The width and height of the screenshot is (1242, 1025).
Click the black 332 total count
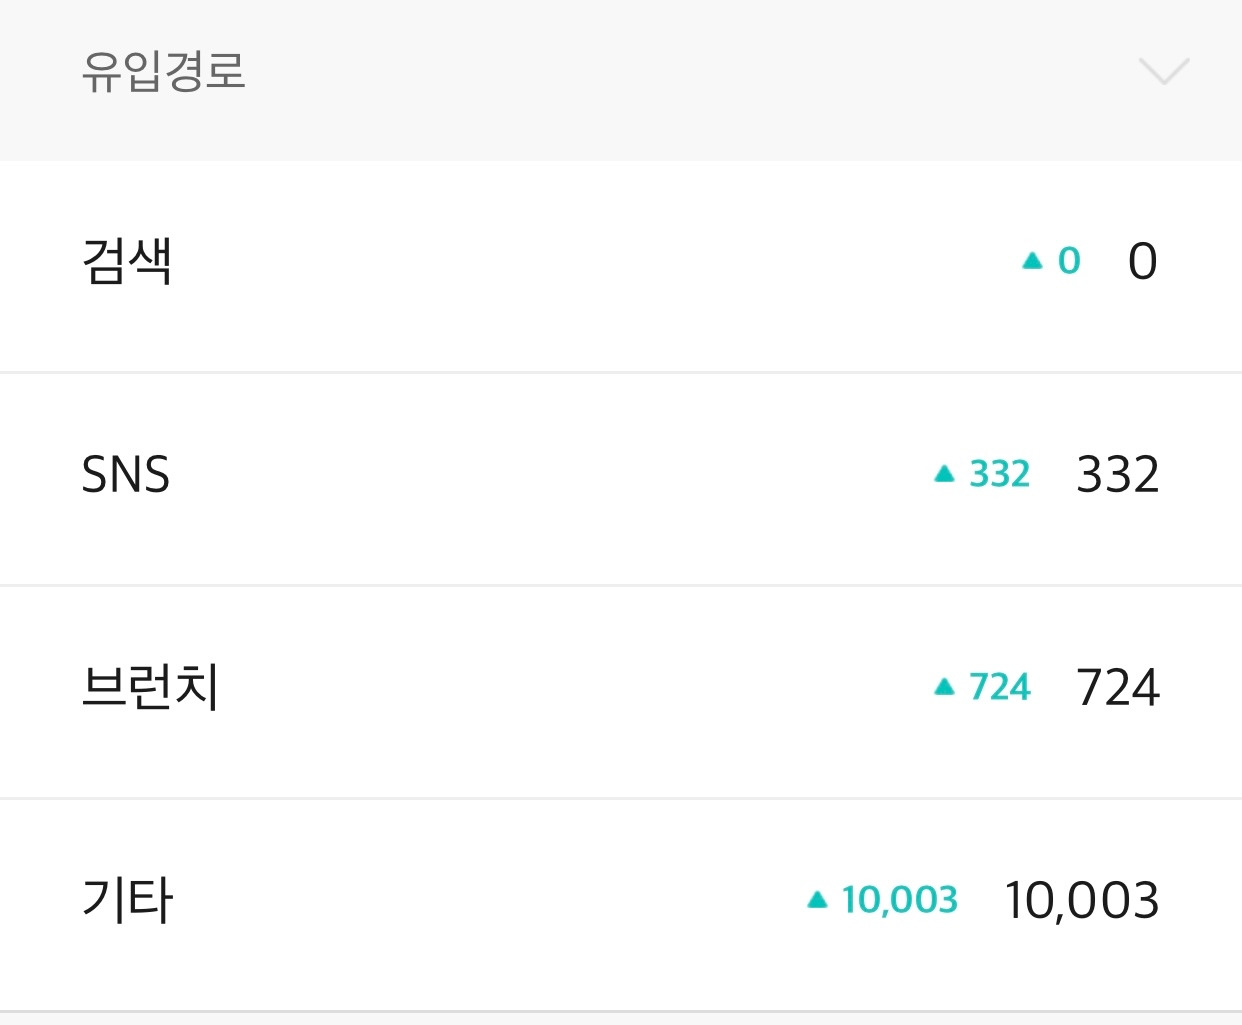coord(1117,475)
